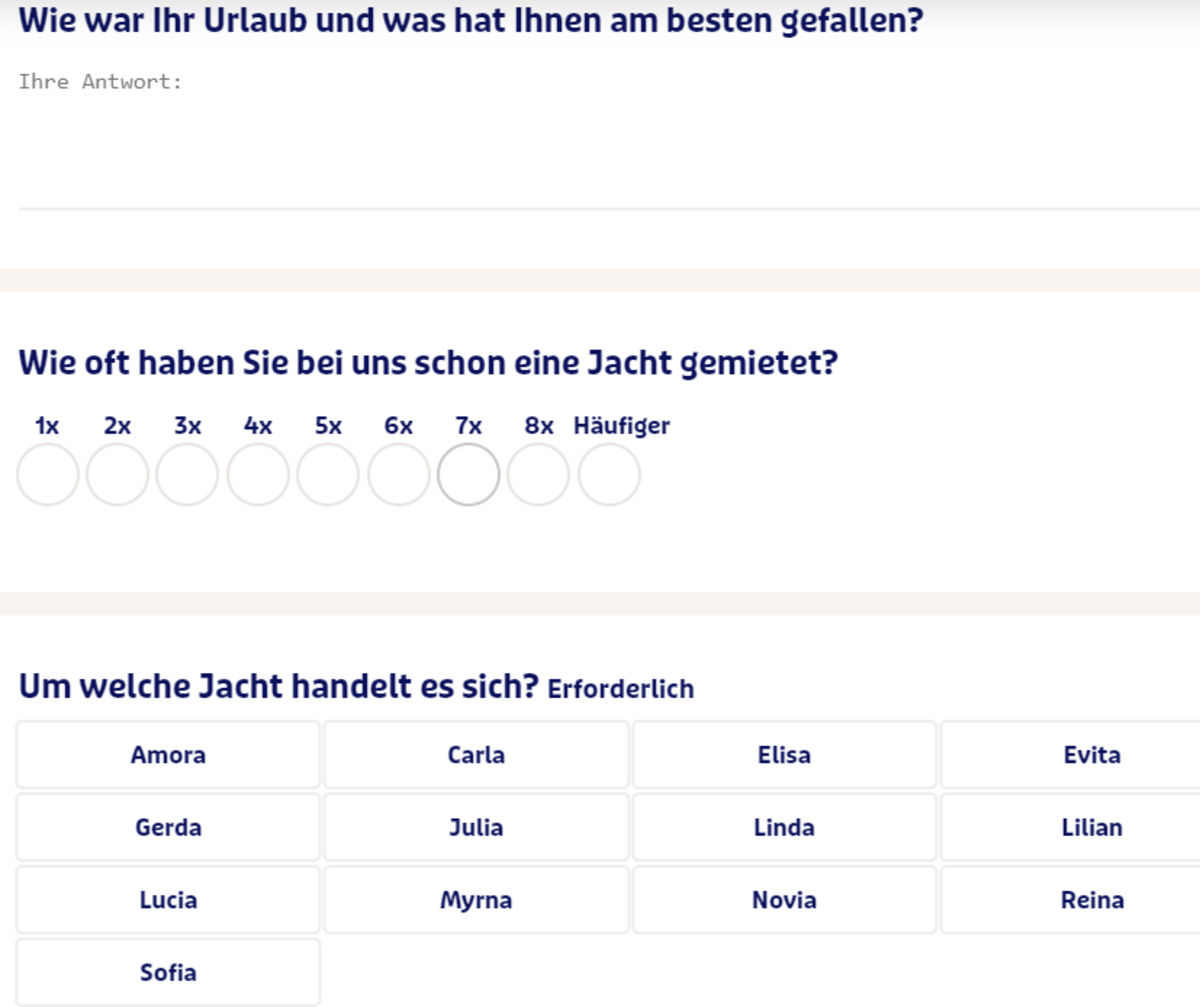
Task: Select the Carla yacht button
Action: [476, 755]
